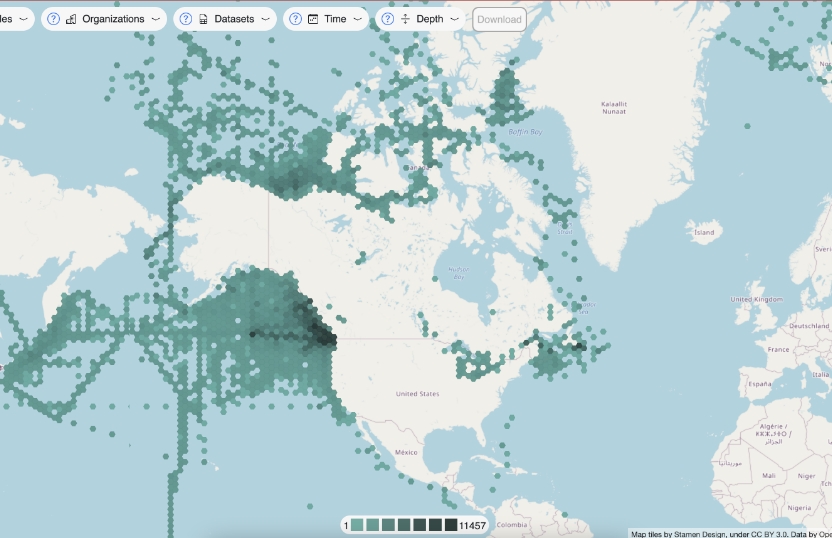This screenshot has width=832, height=538.
Task: Click the help icon beside Datasets
Action: click(x=186, y=19)
